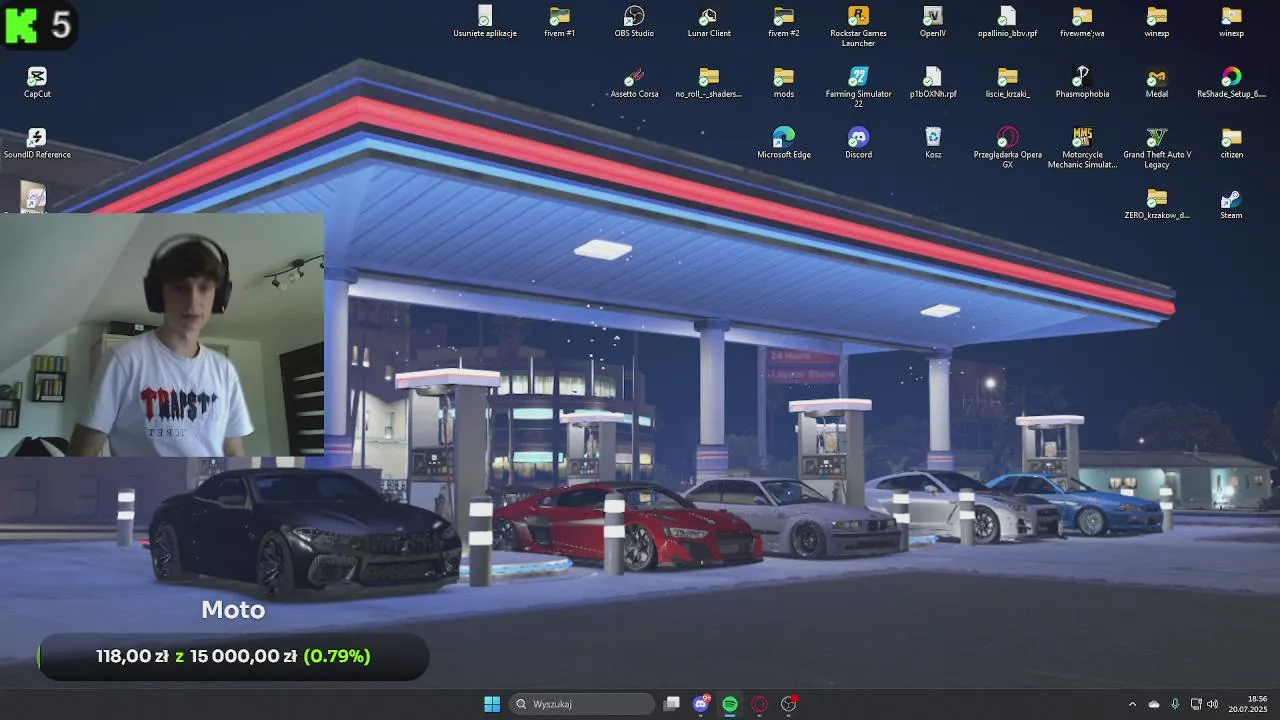Open the no_roll_-_shaders folder

[x=709, y=83]
